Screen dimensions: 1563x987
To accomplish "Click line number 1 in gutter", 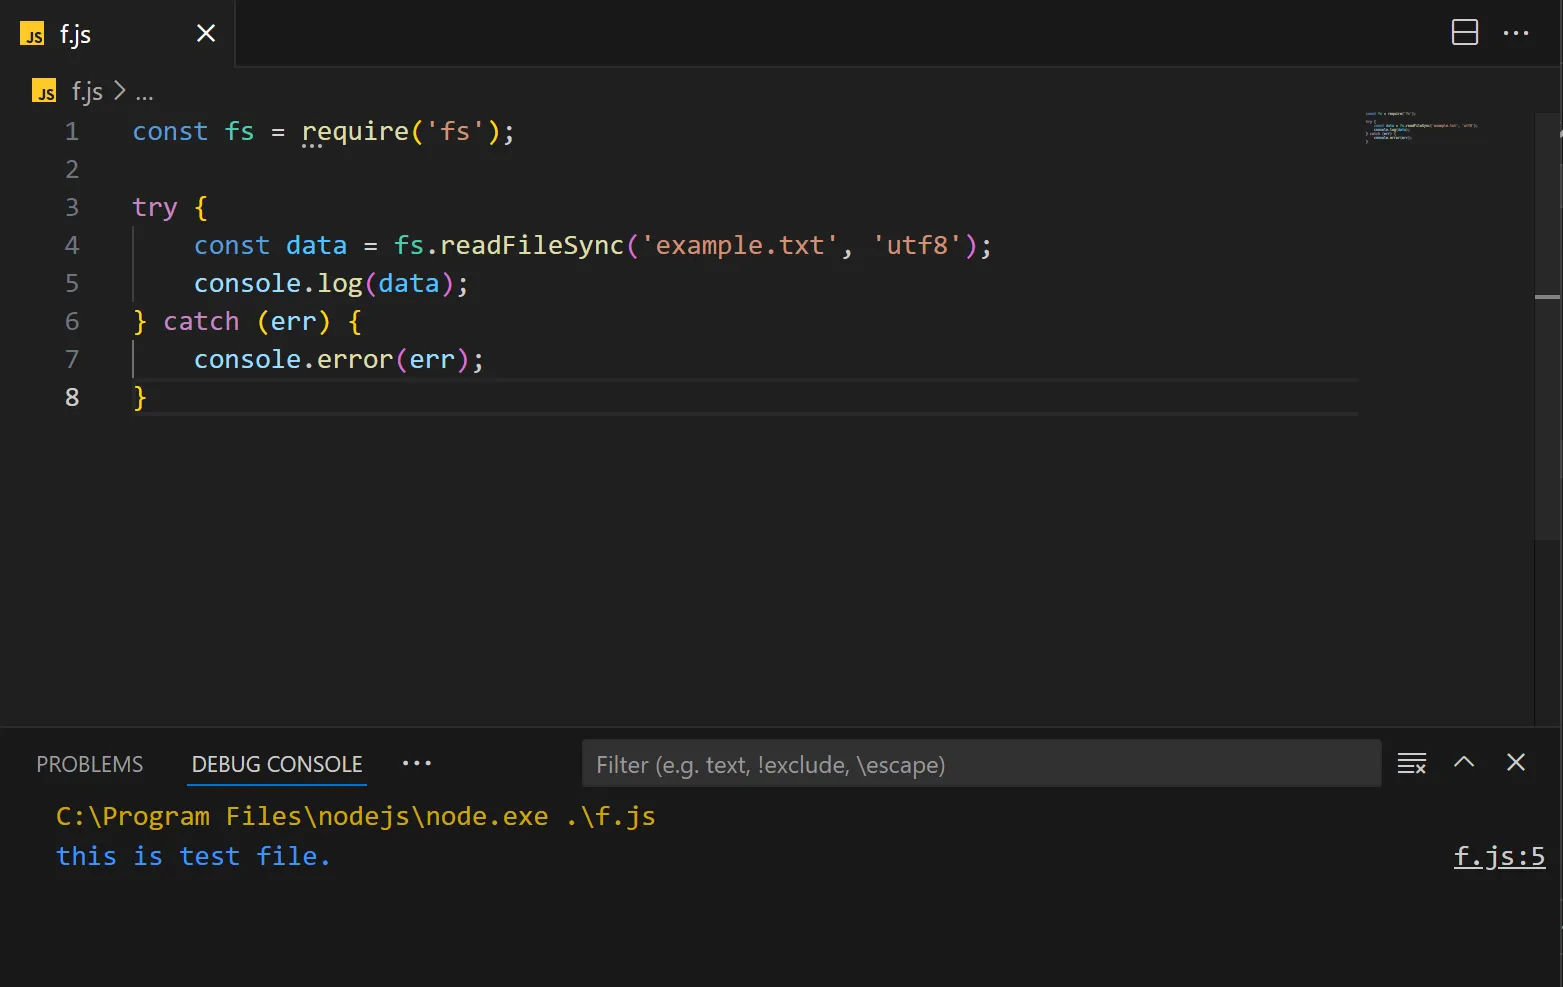I will 72,132.
